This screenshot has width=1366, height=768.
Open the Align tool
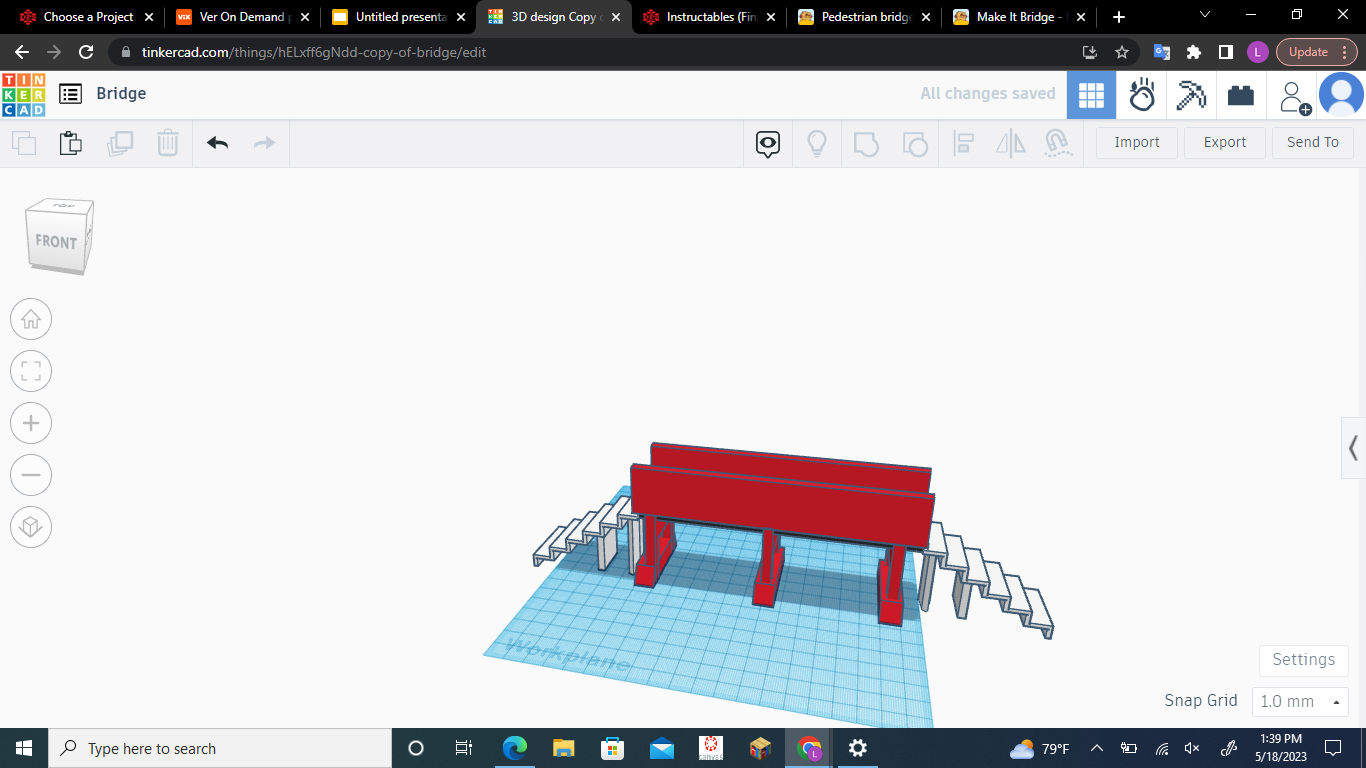tap(963, 143)
